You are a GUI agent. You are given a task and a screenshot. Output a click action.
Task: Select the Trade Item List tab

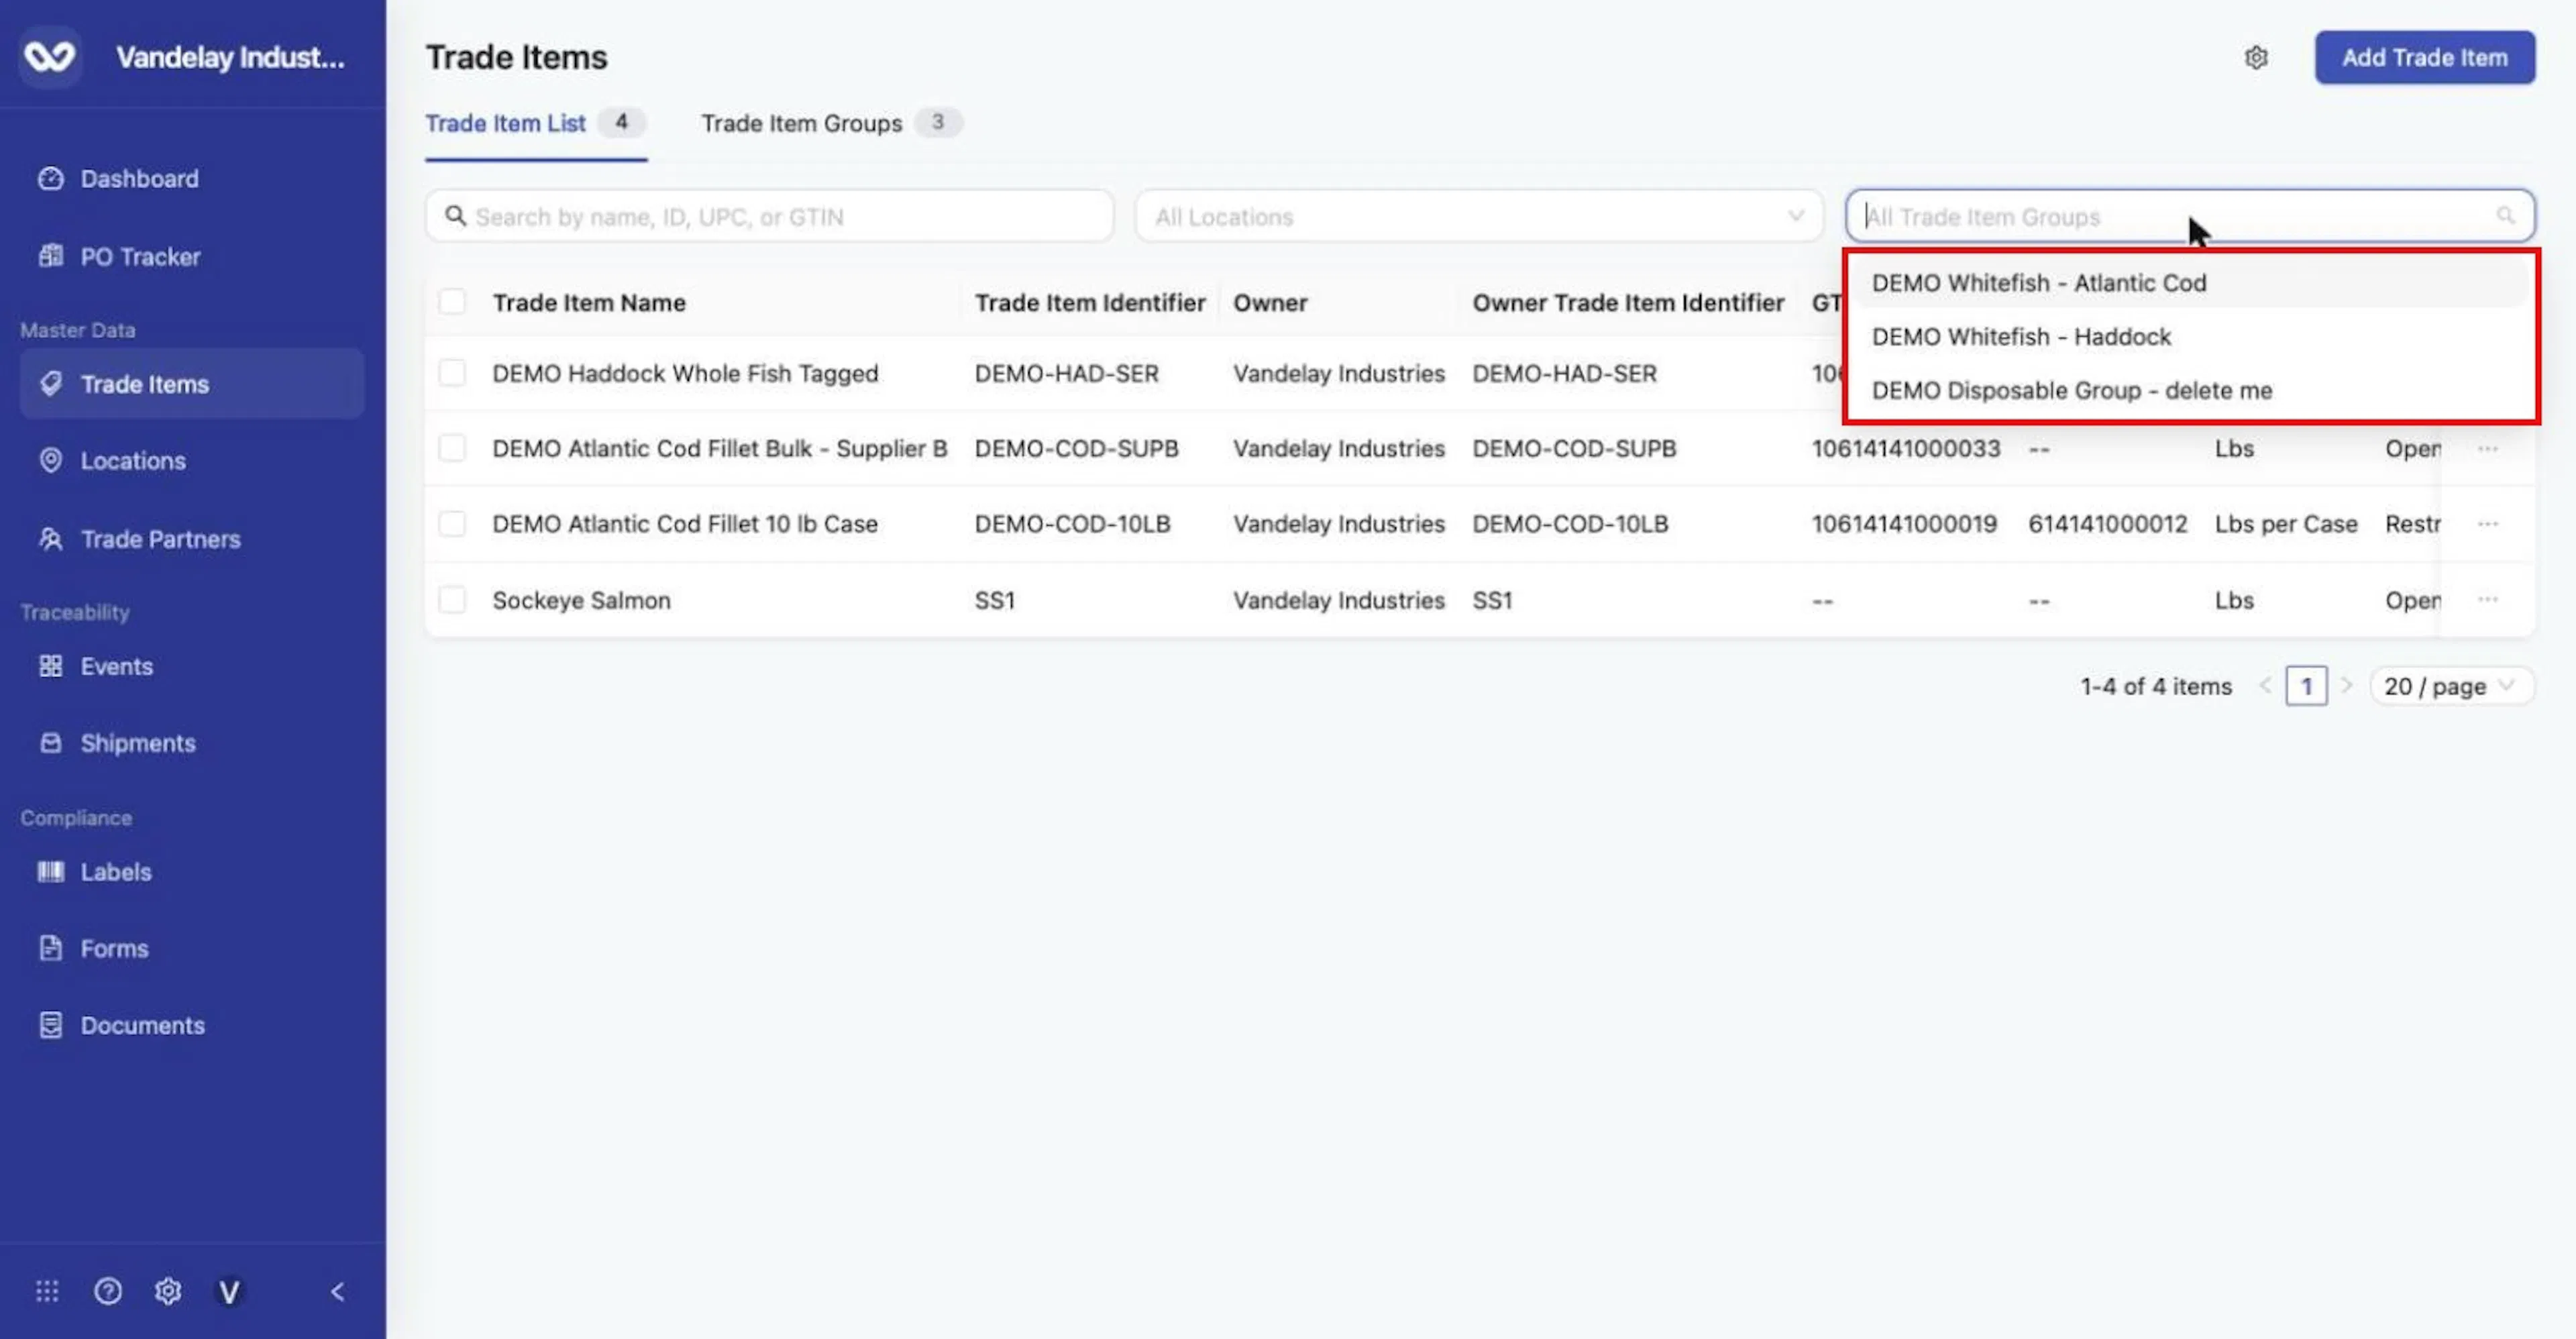(535, 123)
